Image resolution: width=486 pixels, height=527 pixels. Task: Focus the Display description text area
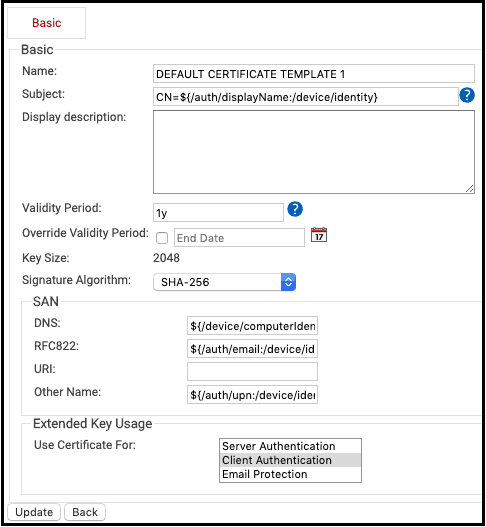click(314, 152)
